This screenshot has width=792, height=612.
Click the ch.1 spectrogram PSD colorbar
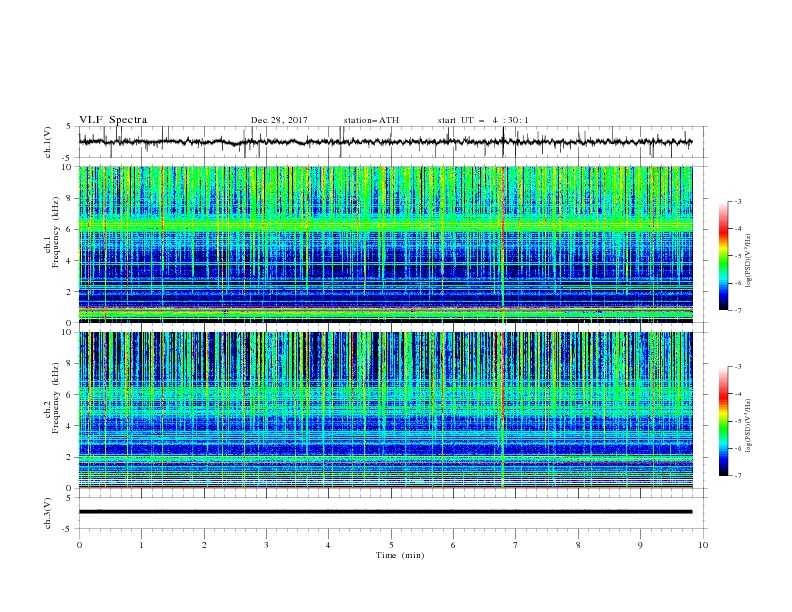click(x=723, y=255)
